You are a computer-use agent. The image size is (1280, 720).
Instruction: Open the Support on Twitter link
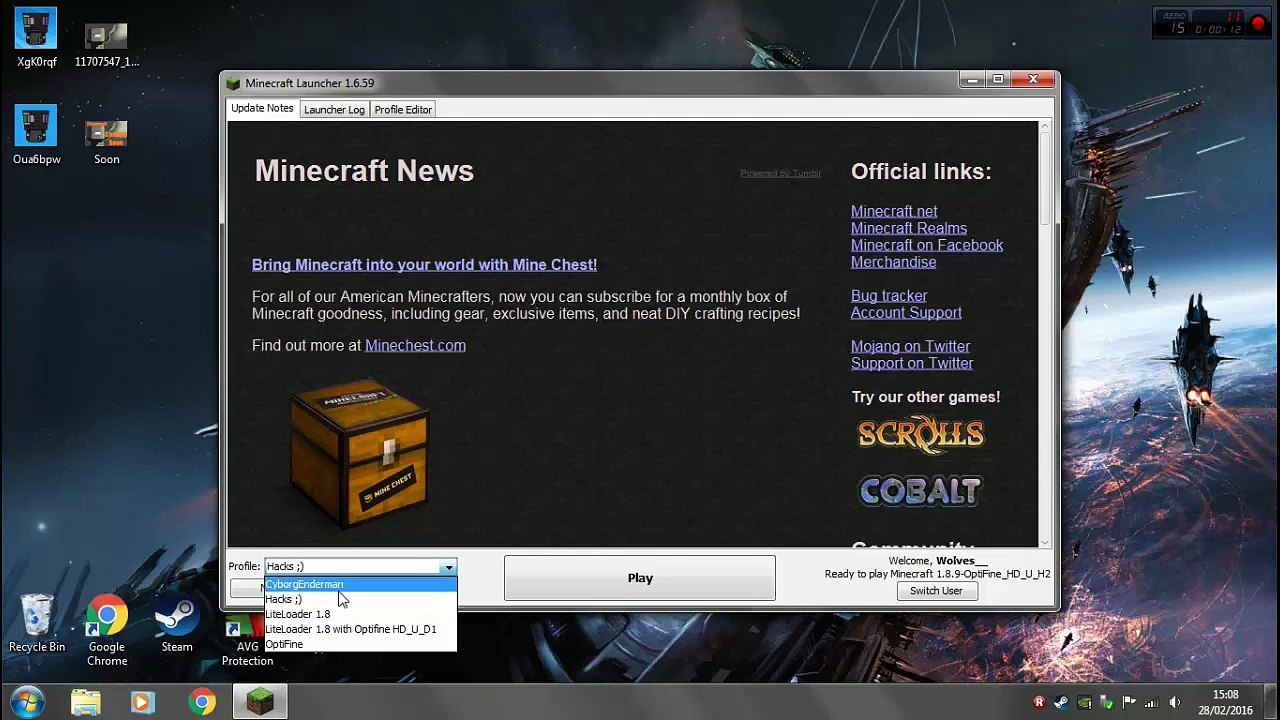(912, 364)
